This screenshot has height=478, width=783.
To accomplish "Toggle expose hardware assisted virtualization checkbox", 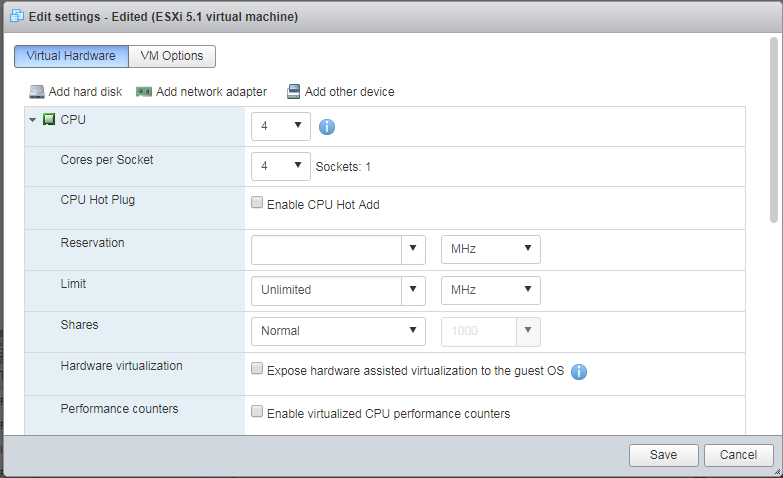I will coord(257,370).
